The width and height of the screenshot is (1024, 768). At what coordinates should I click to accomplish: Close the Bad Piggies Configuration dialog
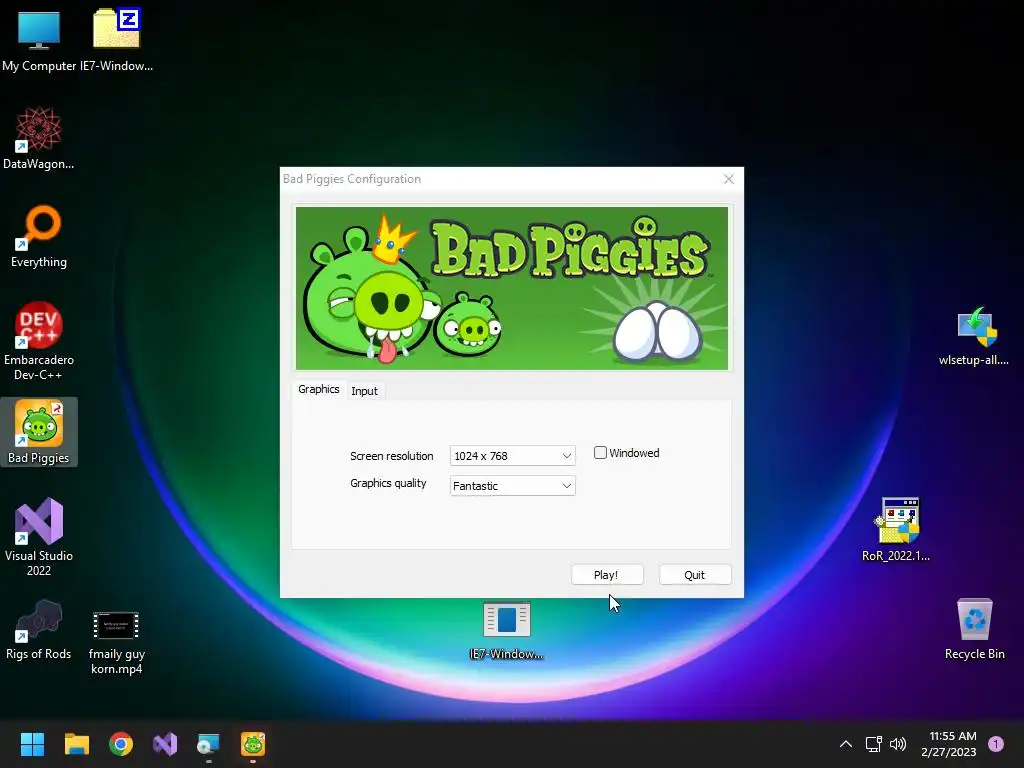coord(729,179)
